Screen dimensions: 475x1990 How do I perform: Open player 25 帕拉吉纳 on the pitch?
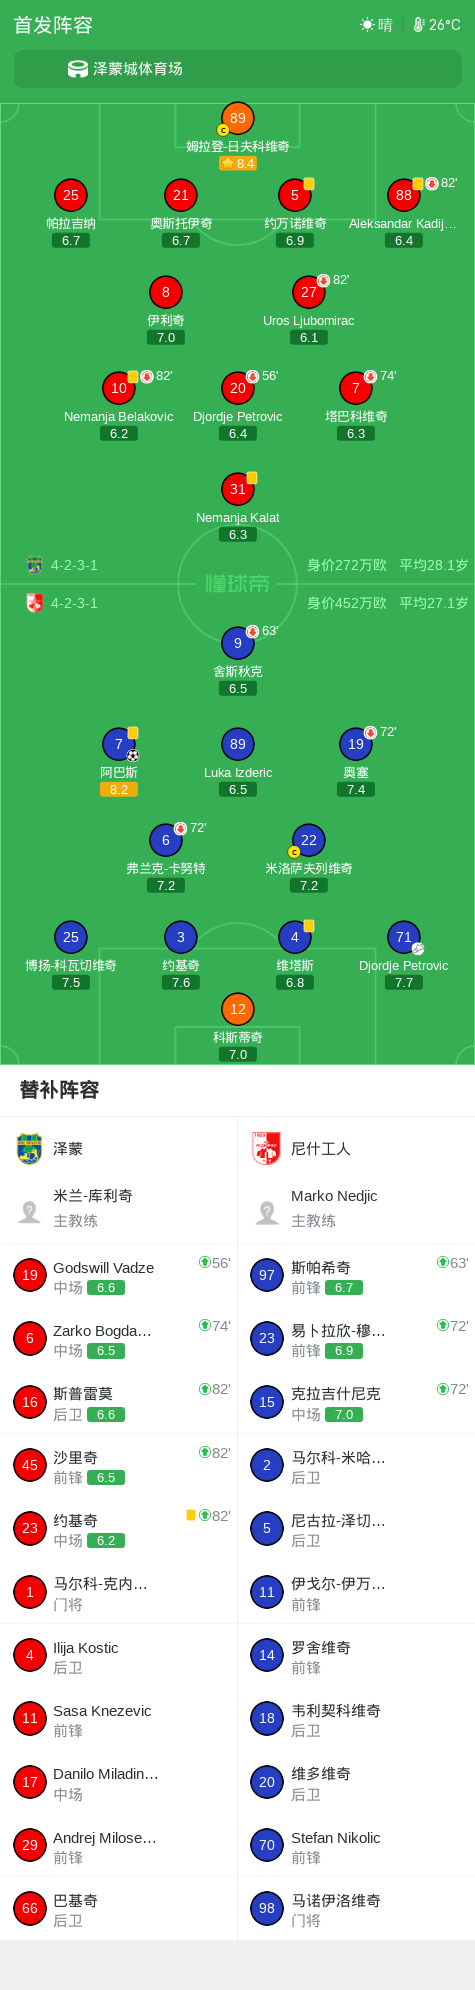coord(71,195)
